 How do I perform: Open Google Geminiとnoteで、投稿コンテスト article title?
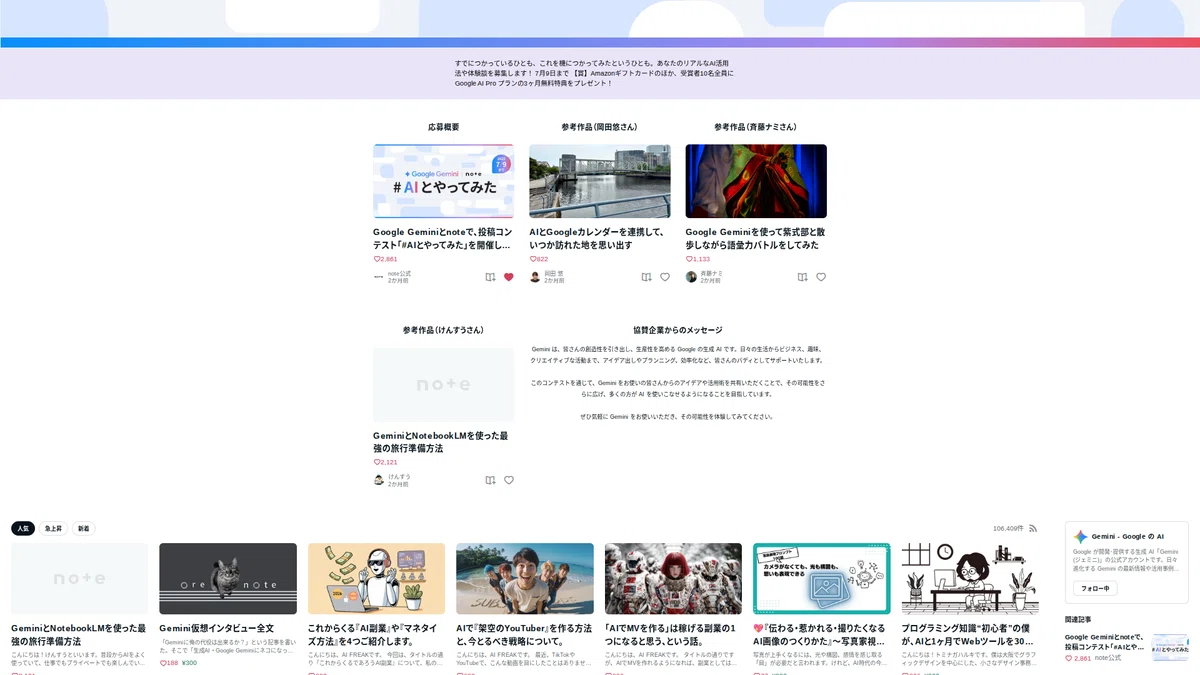(443, 238)
